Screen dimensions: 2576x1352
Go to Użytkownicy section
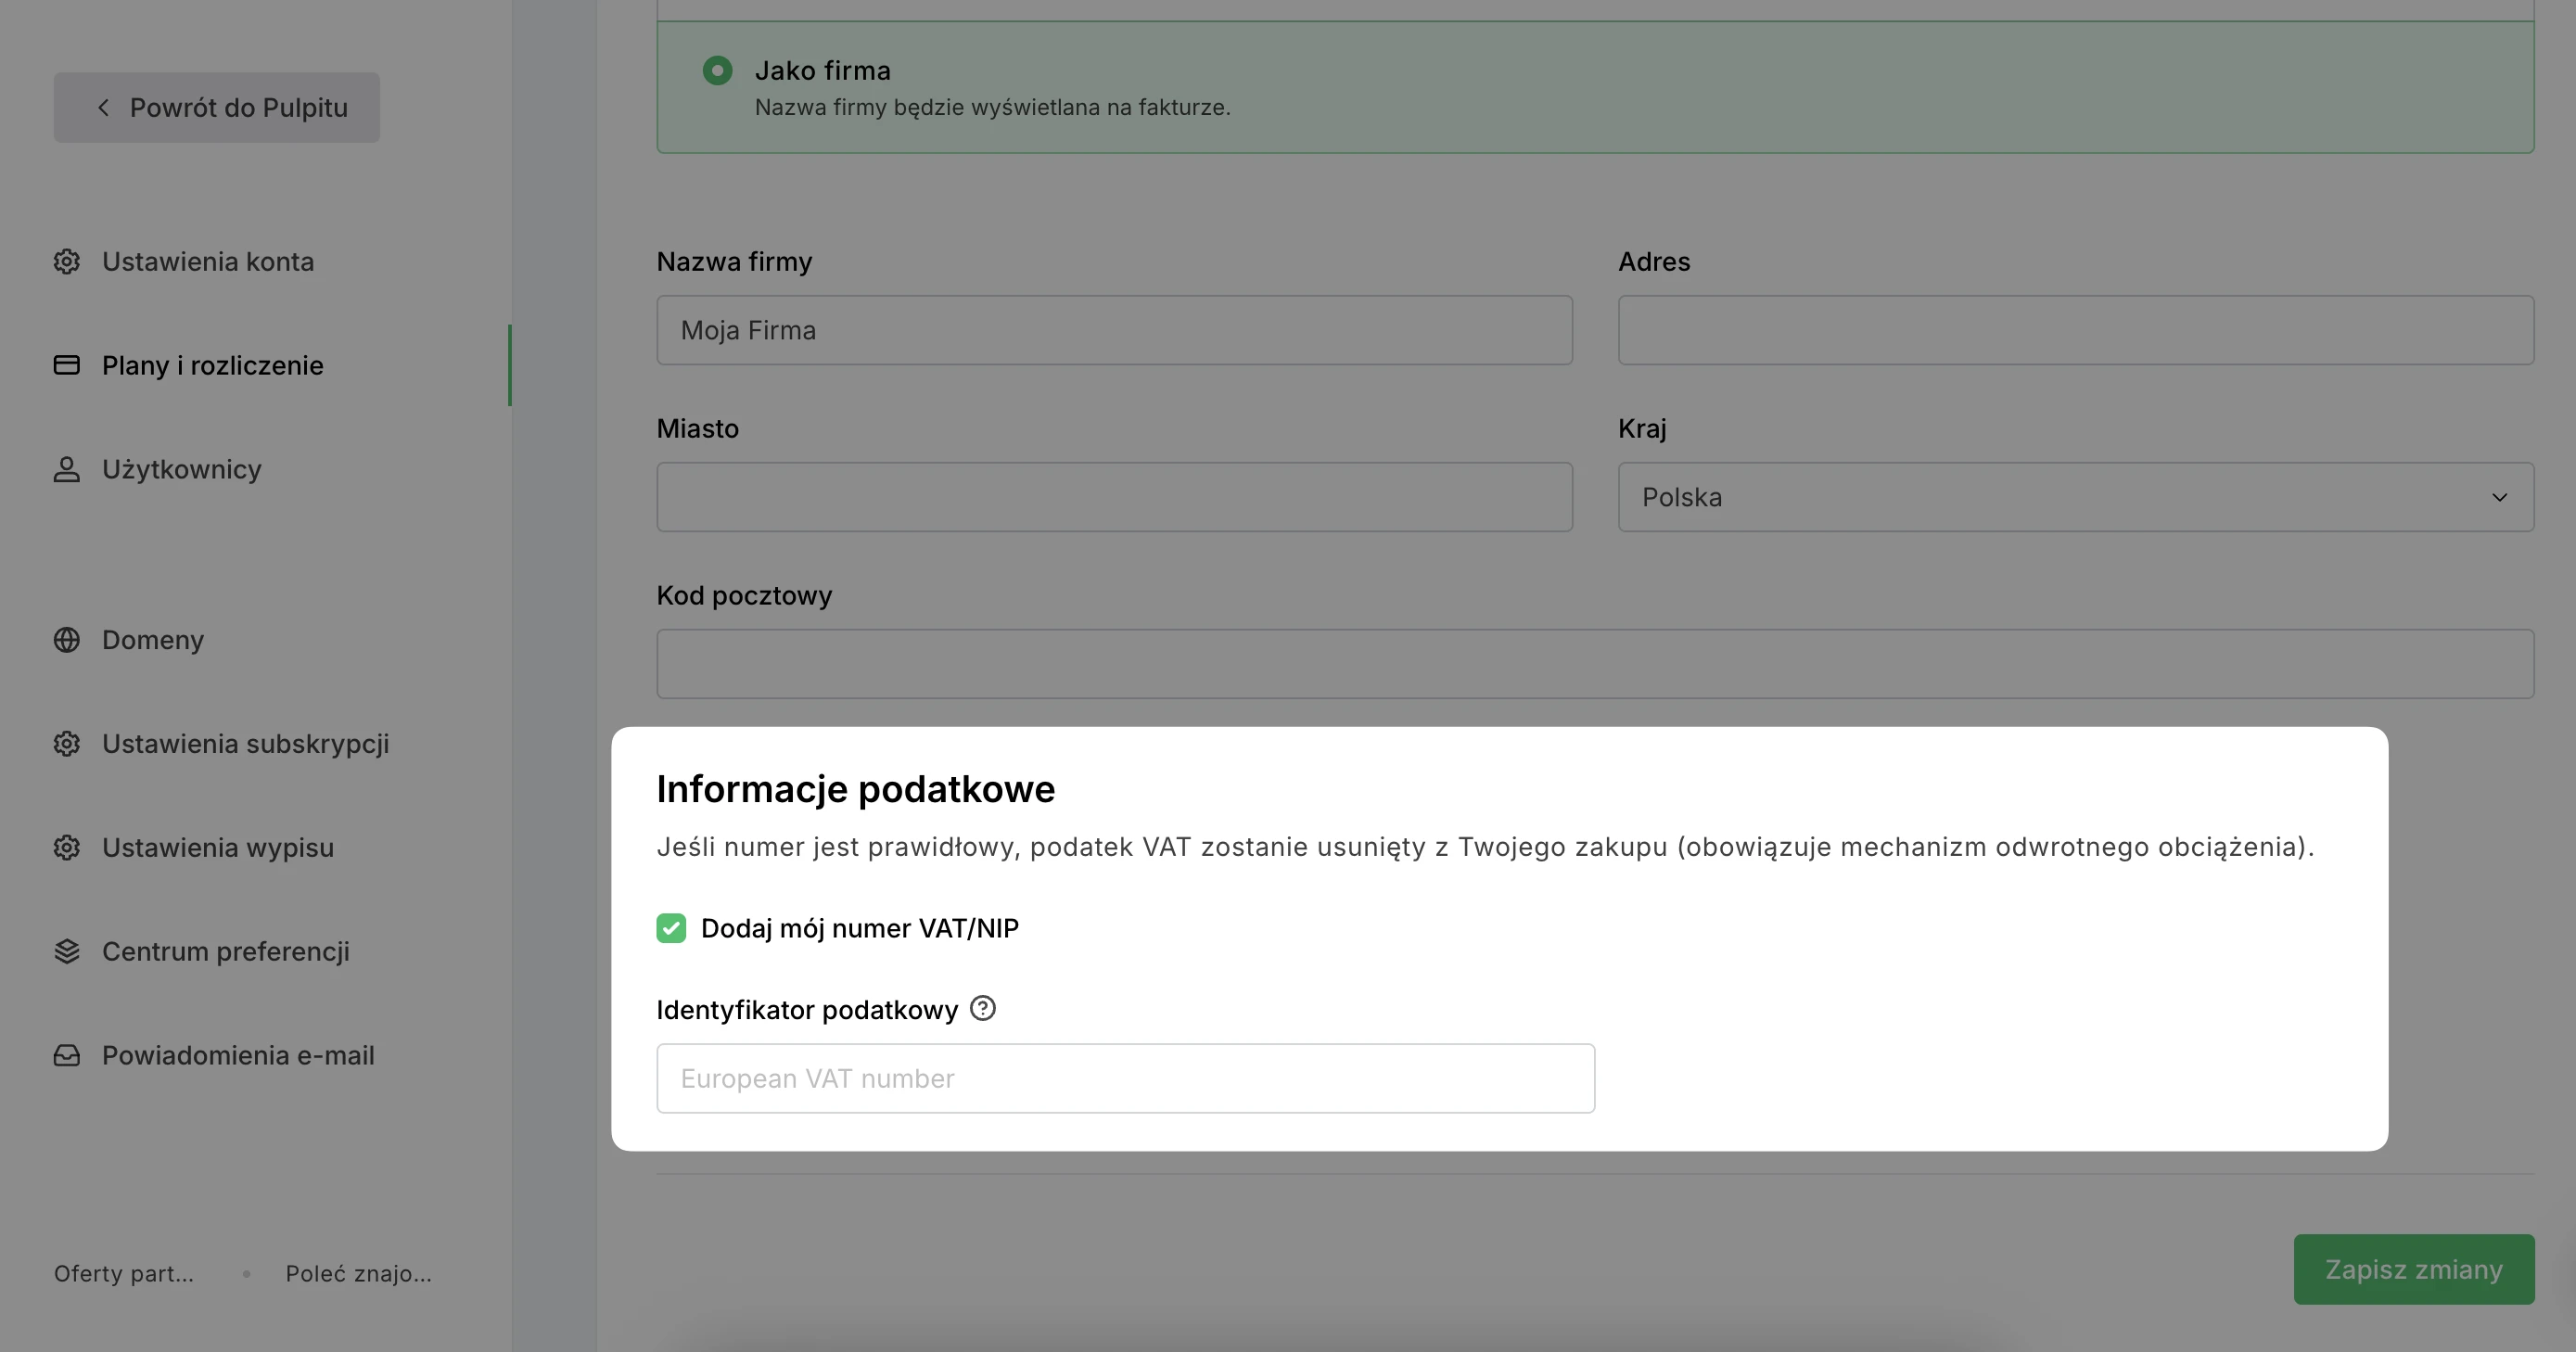[x=181, y=469]
